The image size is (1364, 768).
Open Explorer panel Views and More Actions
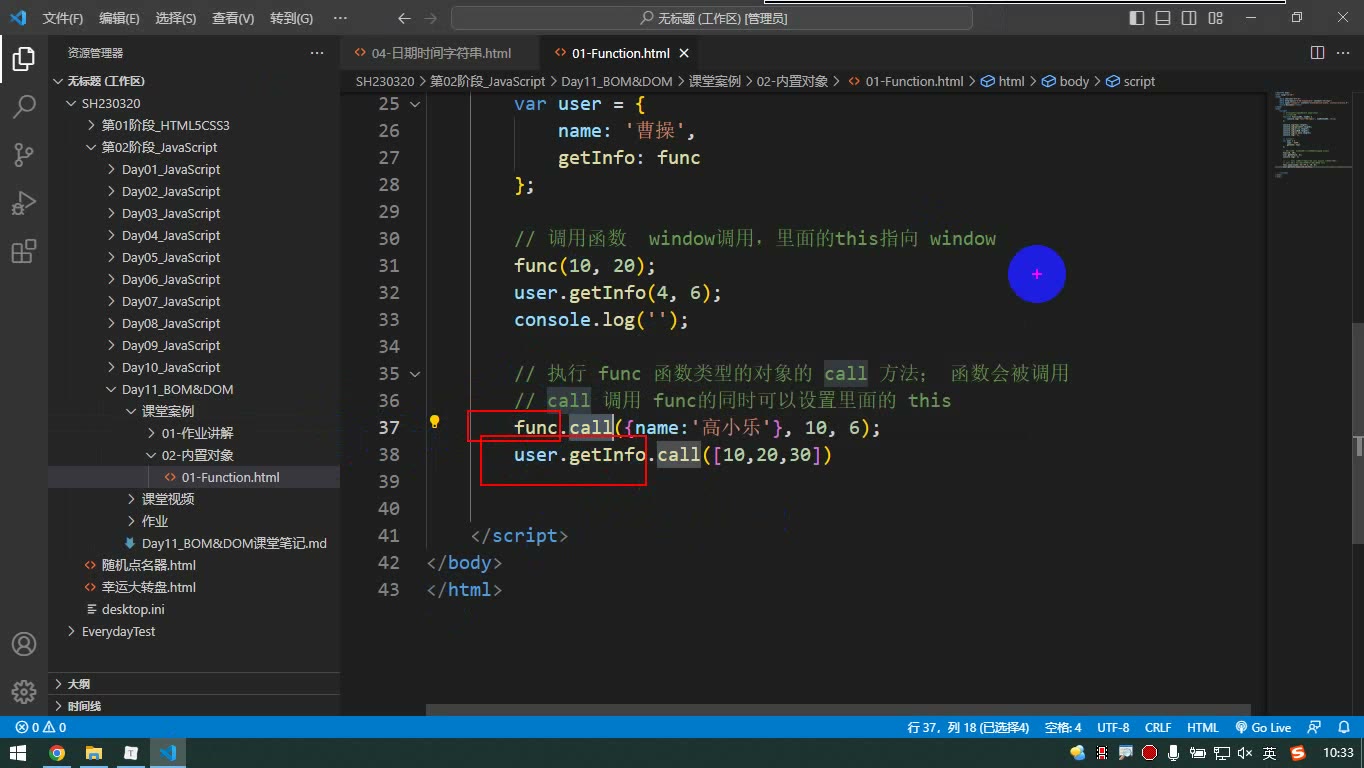317,53
